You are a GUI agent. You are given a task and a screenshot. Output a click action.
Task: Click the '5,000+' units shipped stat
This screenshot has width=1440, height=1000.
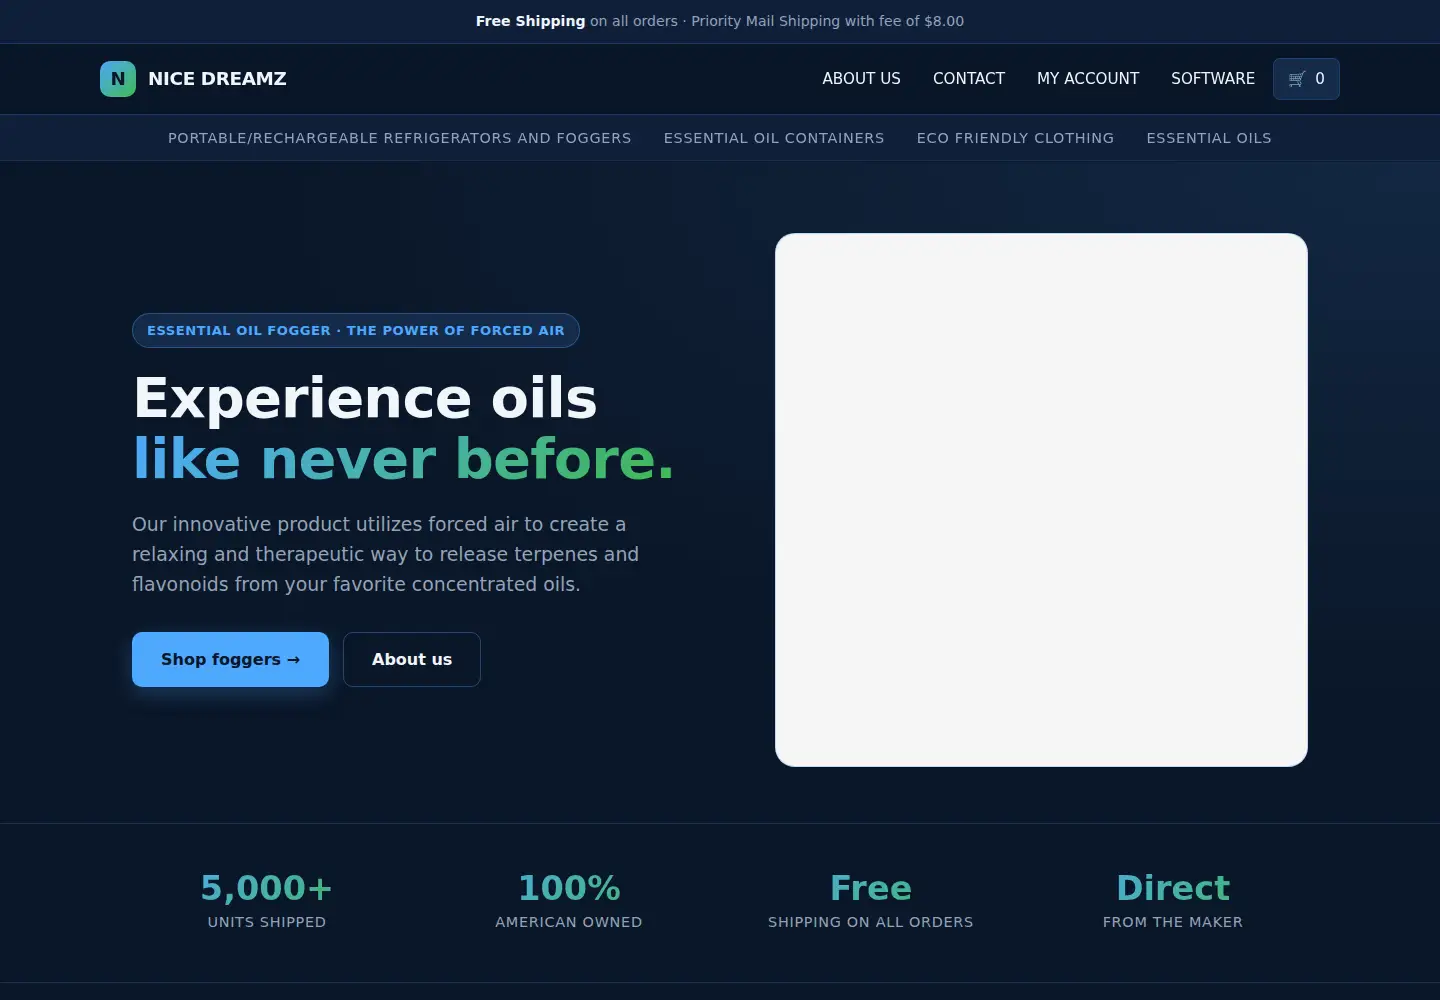point(267,888)
